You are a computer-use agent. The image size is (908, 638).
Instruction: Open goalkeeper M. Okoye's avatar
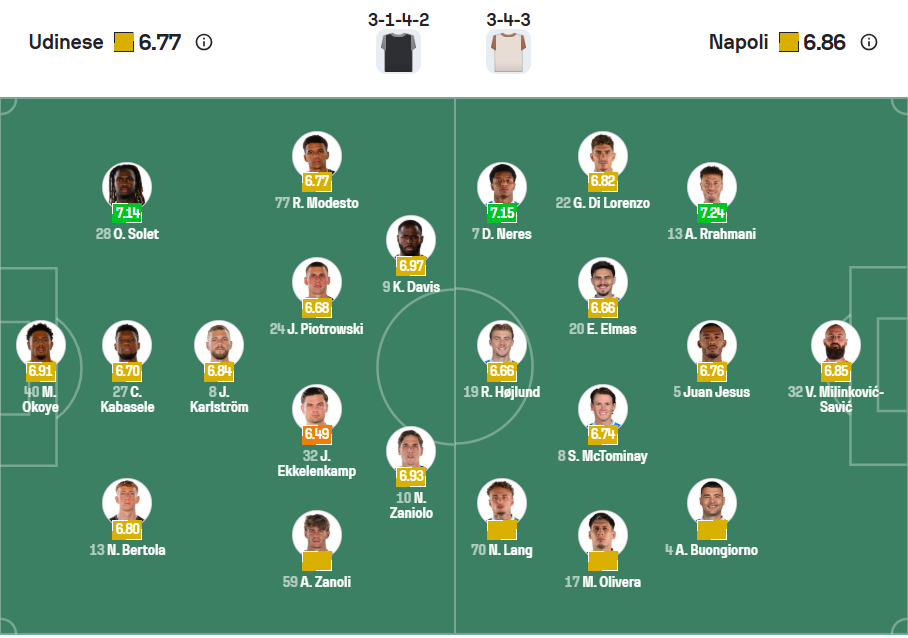pos(41,345)
